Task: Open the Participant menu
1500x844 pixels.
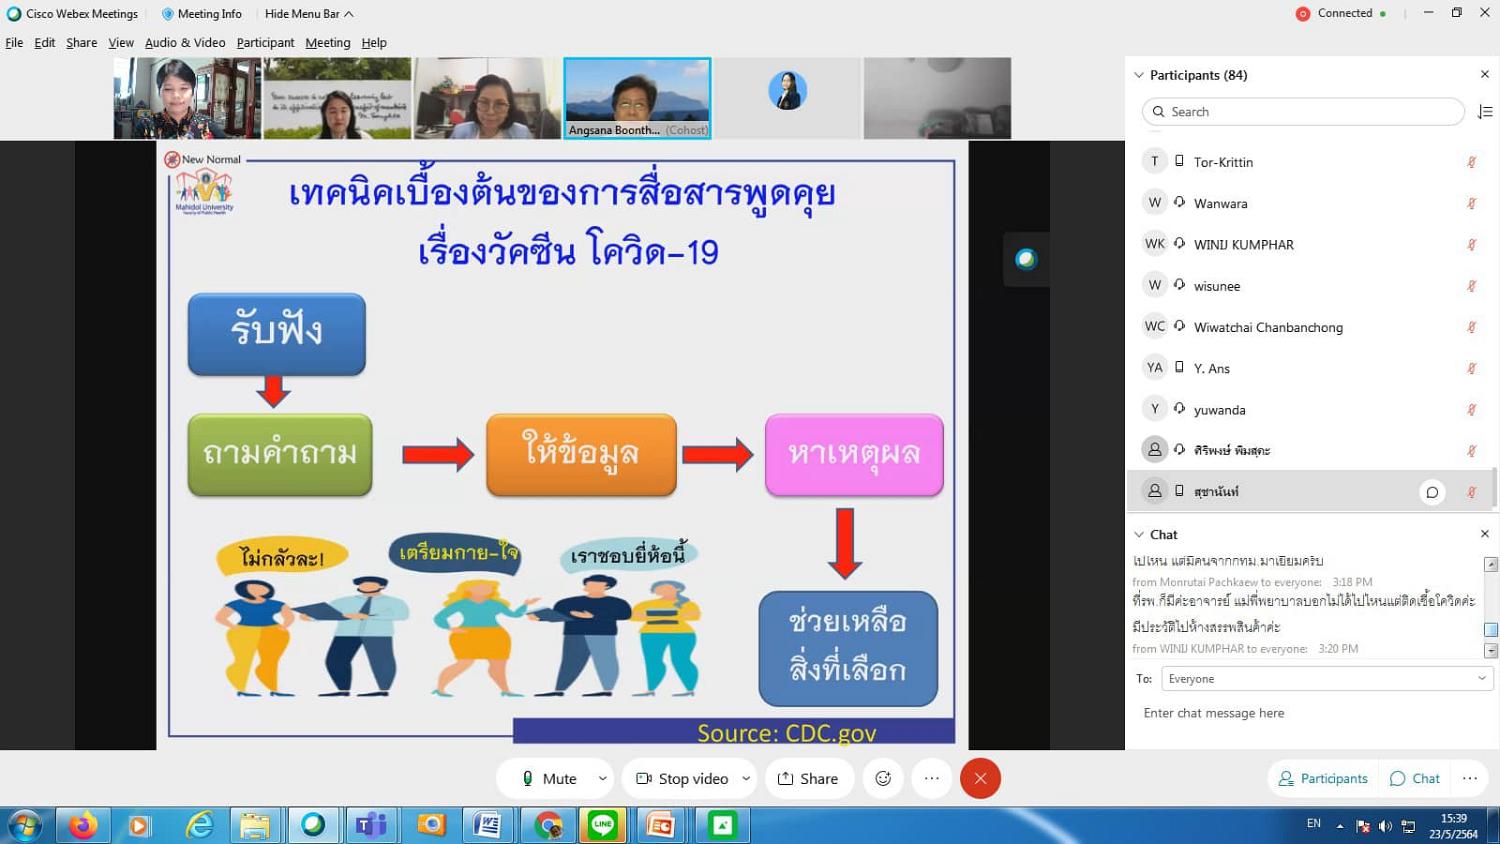Action: click(x=265, y=43)
